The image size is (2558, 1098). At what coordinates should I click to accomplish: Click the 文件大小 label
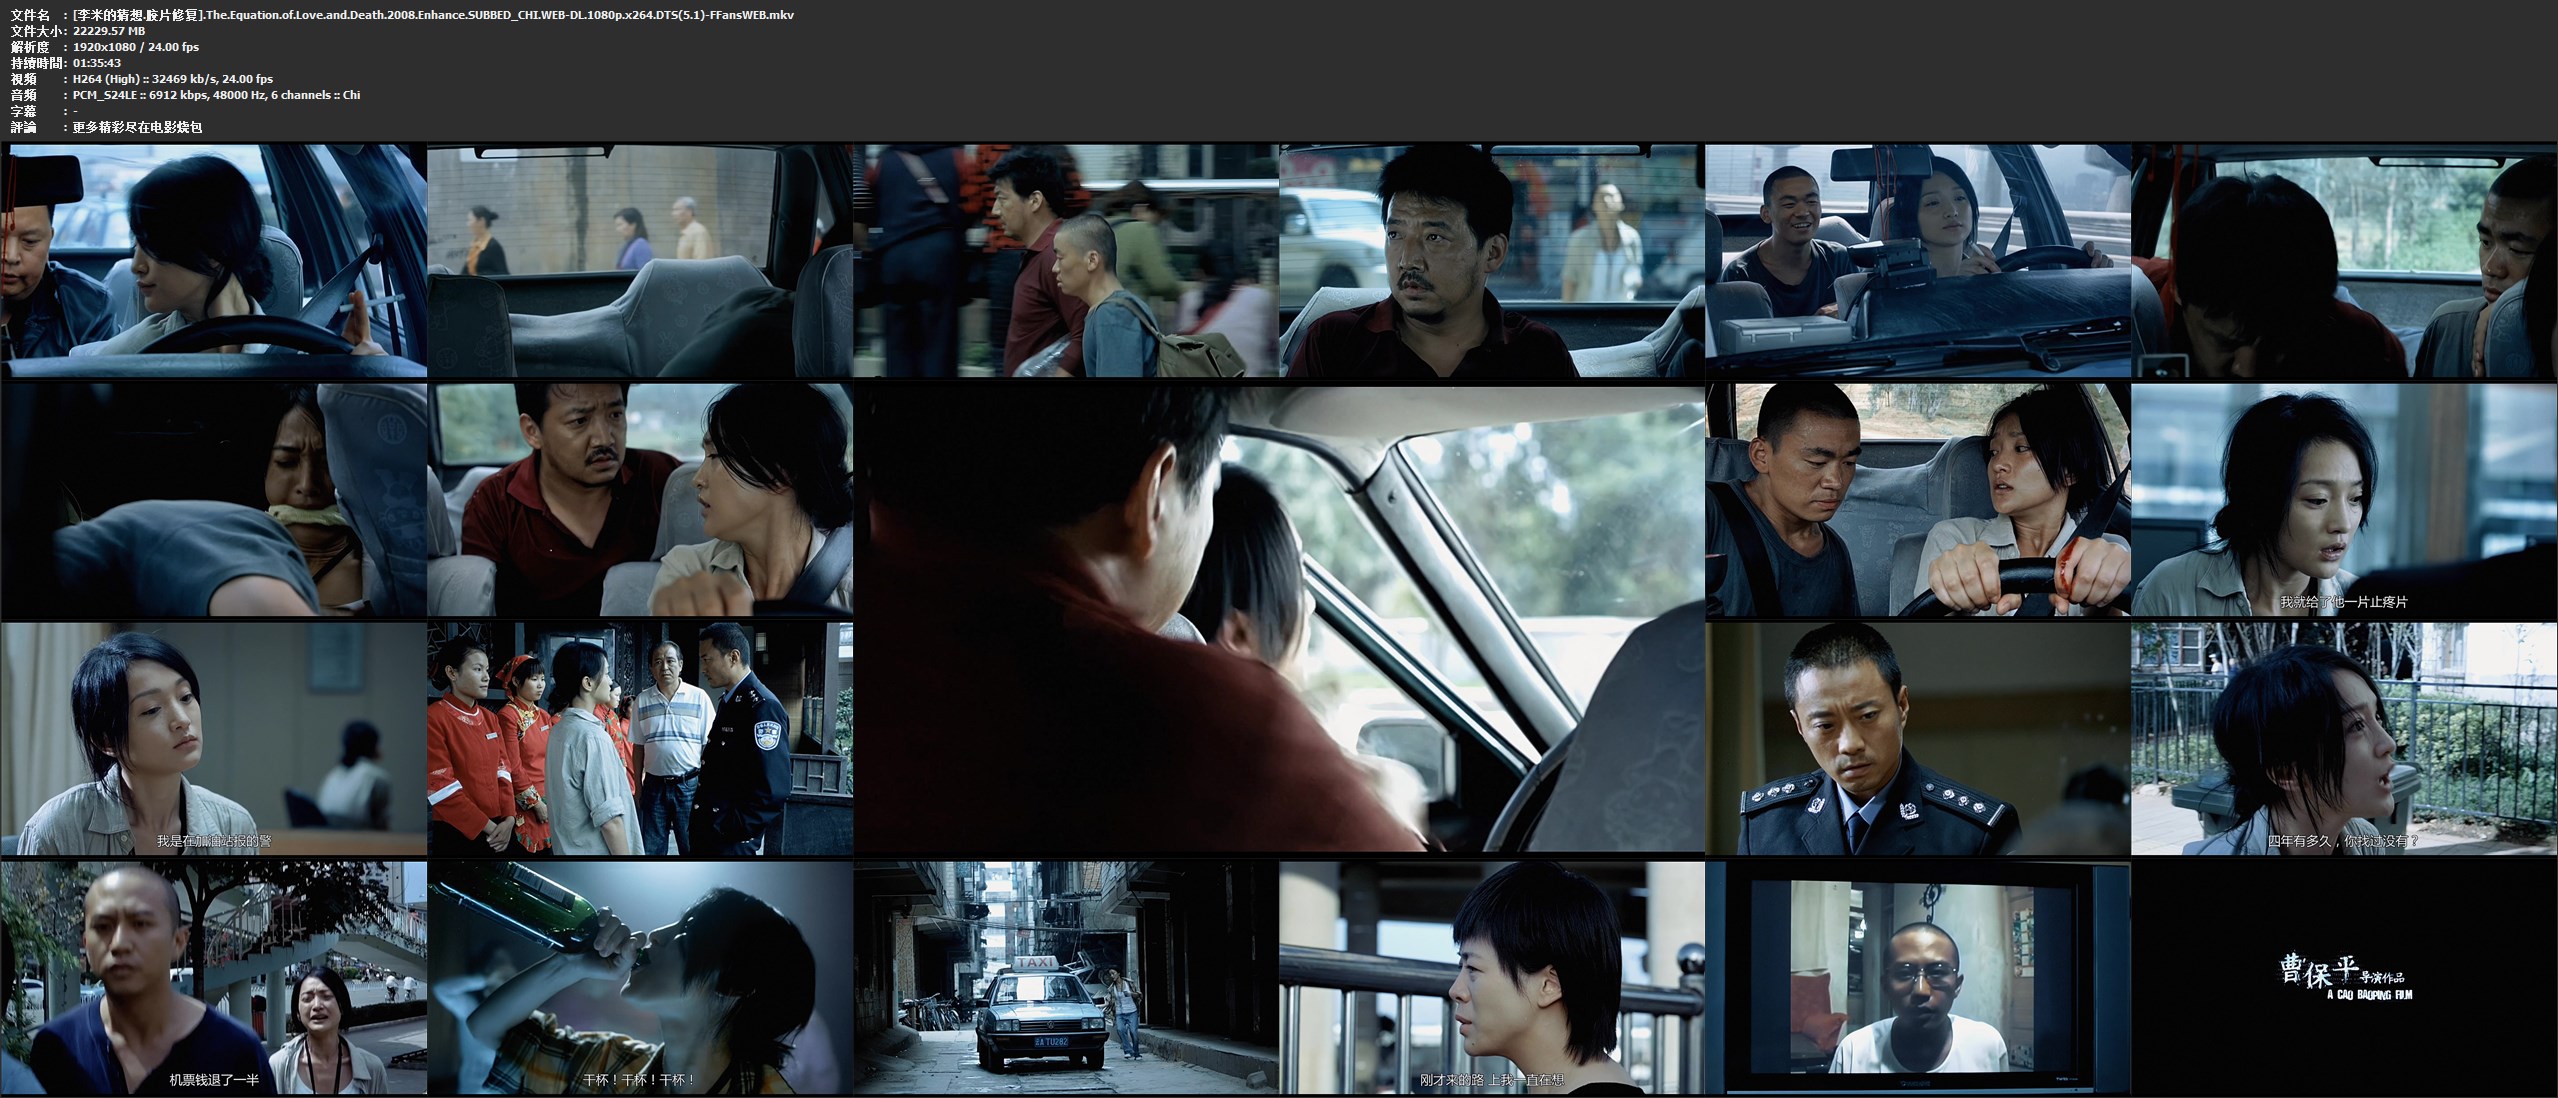(x=36, y=31)
